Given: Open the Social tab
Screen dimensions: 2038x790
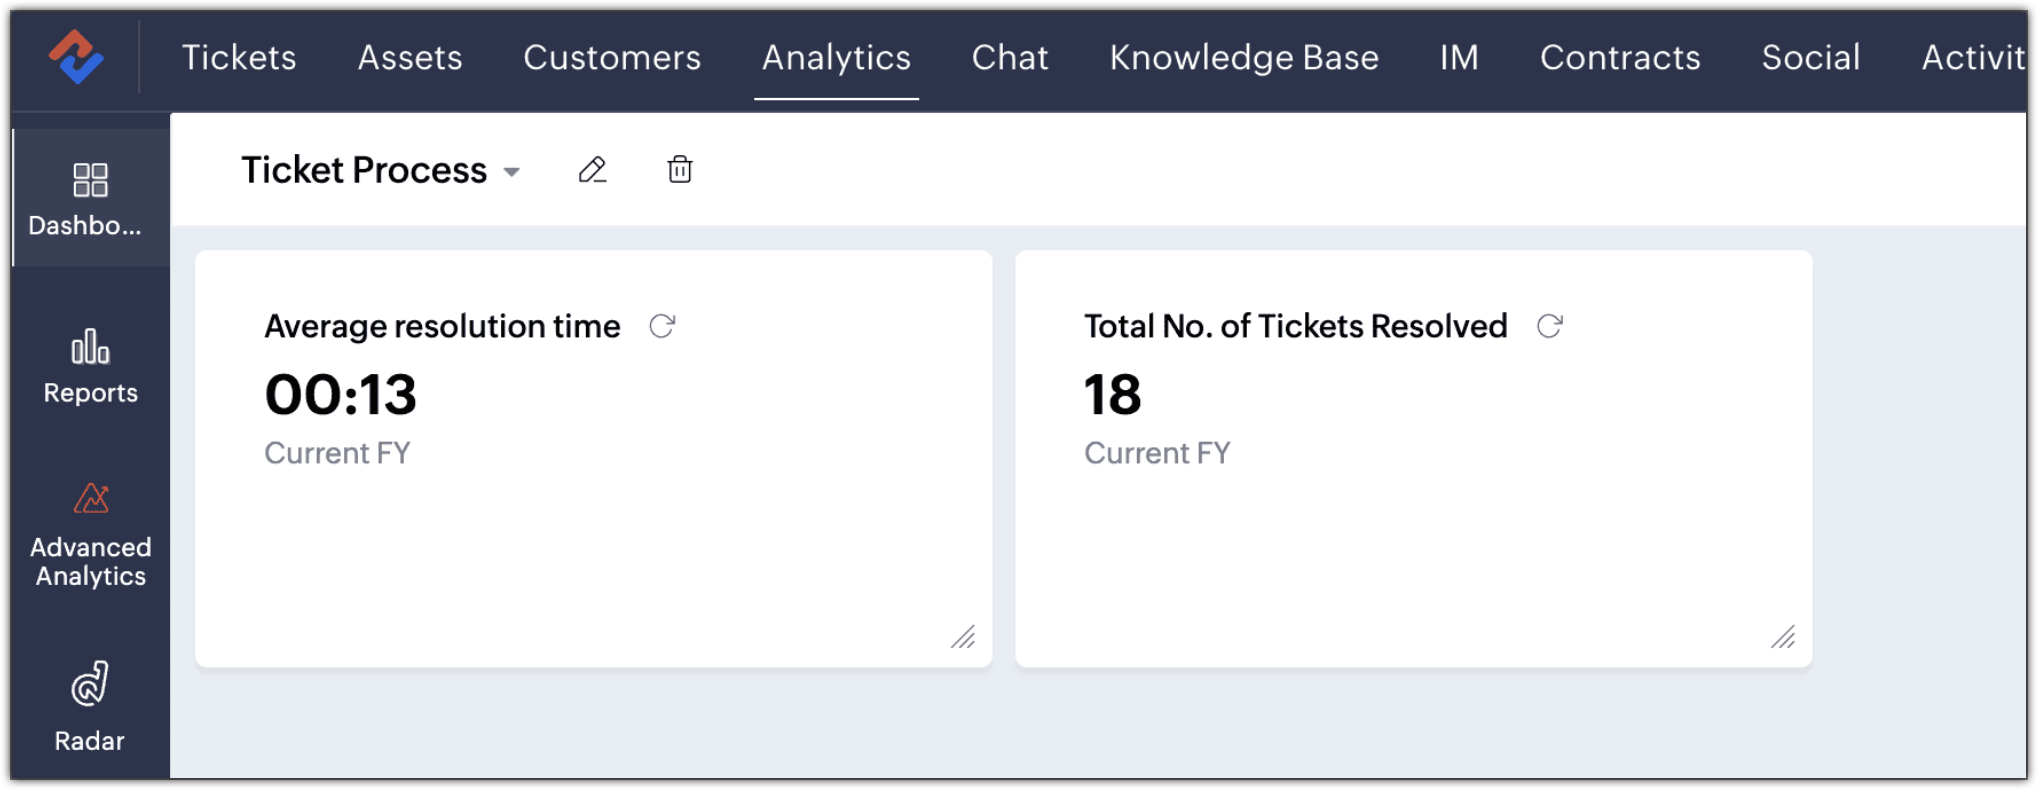Looking at the screenshot, I should click(x=1811, y=58).
